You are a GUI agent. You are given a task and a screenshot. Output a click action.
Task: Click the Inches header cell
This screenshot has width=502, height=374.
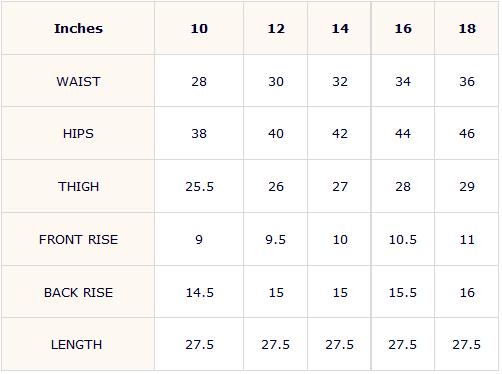[78, 28]
